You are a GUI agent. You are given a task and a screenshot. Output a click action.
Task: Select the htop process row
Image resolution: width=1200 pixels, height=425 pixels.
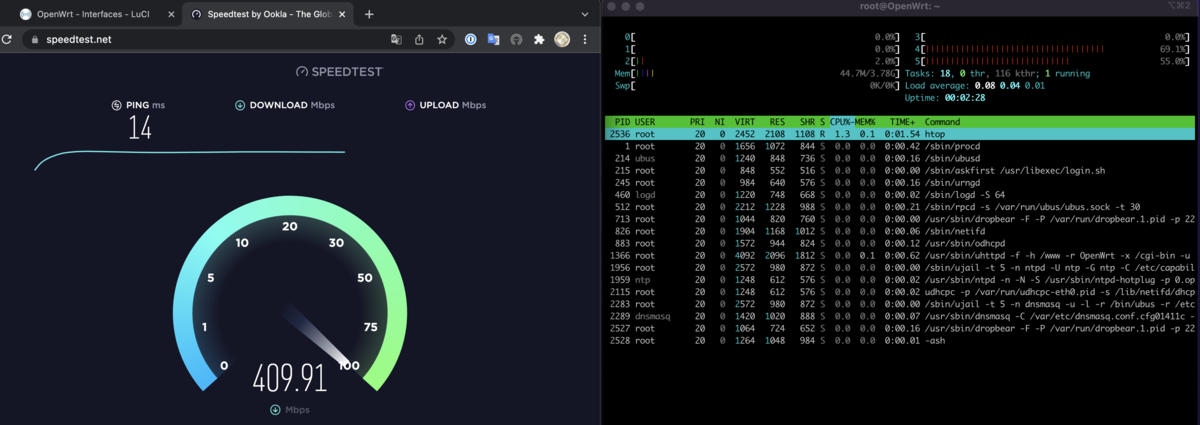point(900,134)
